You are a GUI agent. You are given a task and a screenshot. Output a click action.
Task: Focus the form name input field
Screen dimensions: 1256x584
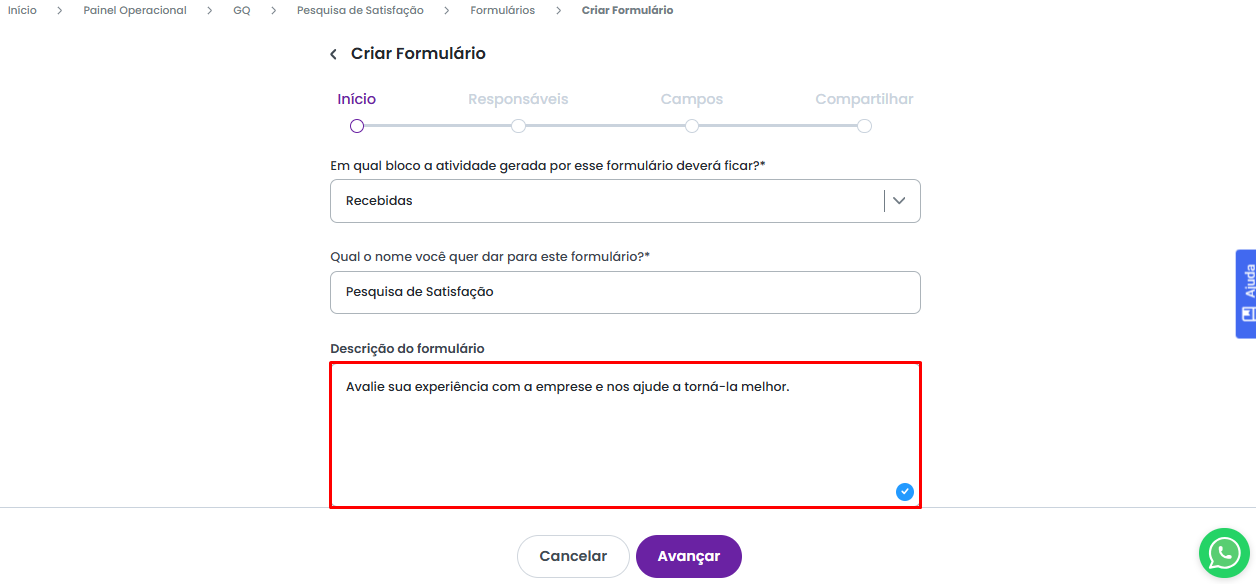coord(625,292)
